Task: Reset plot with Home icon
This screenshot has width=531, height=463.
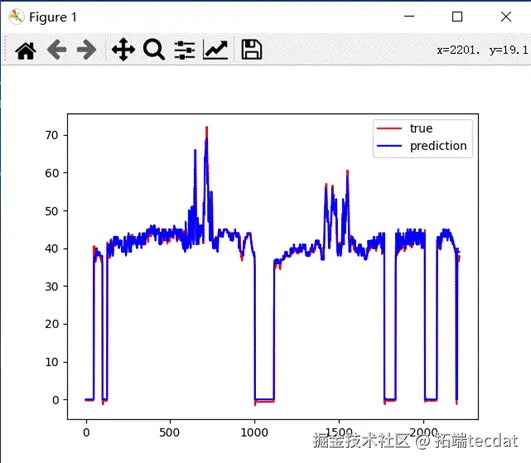Action: pyautogui.click(x=26, y=50)
